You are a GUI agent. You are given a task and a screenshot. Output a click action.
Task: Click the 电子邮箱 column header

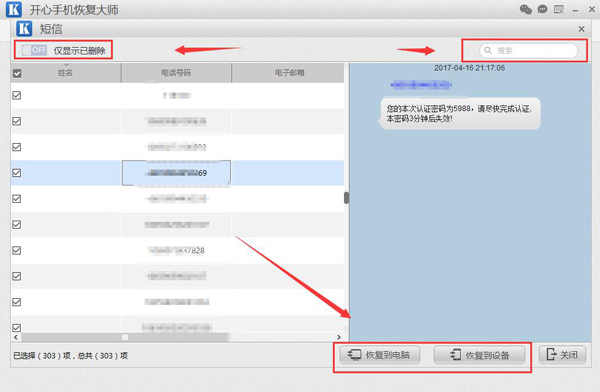[x=289, y=73]
